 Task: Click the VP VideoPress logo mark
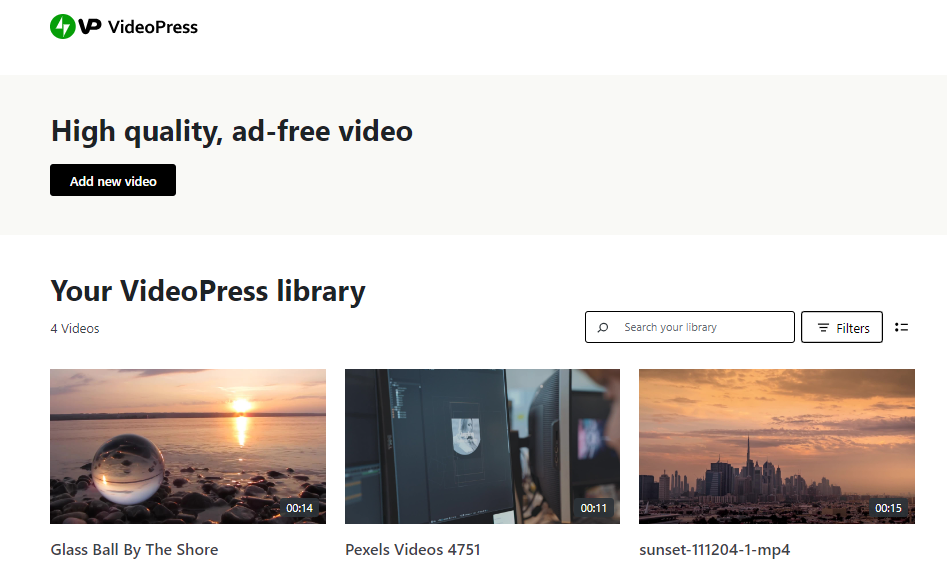point(90,27)
